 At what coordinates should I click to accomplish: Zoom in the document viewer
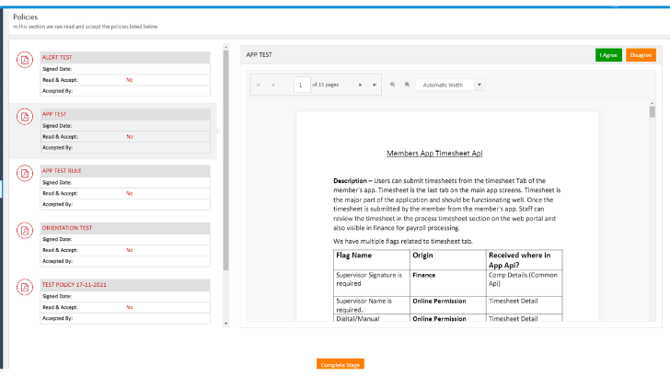[x=407, y=85]
